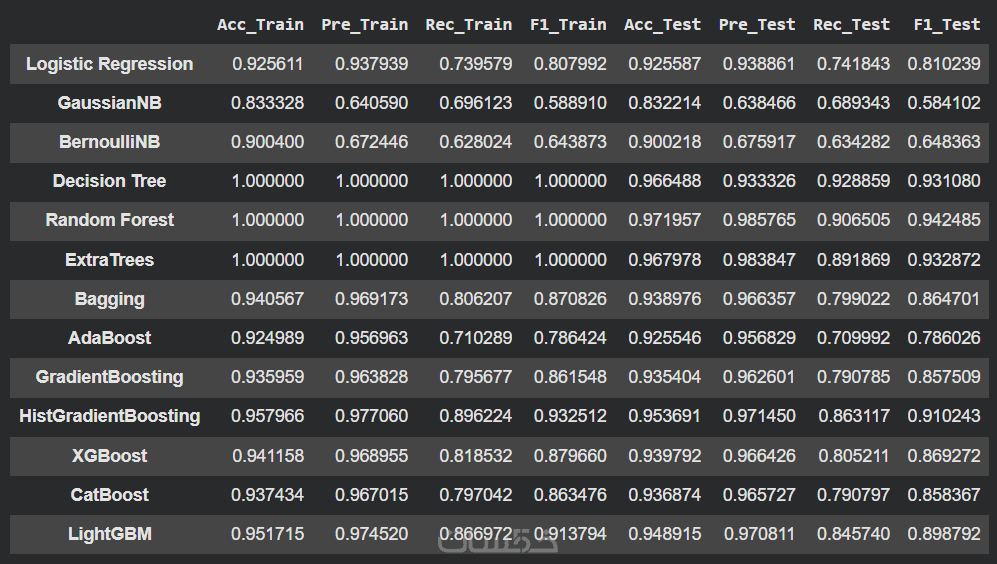Click BernoulliNB F1_Train value 0.643873
This screenshot has width=997, height=564.
coord(570,142)
